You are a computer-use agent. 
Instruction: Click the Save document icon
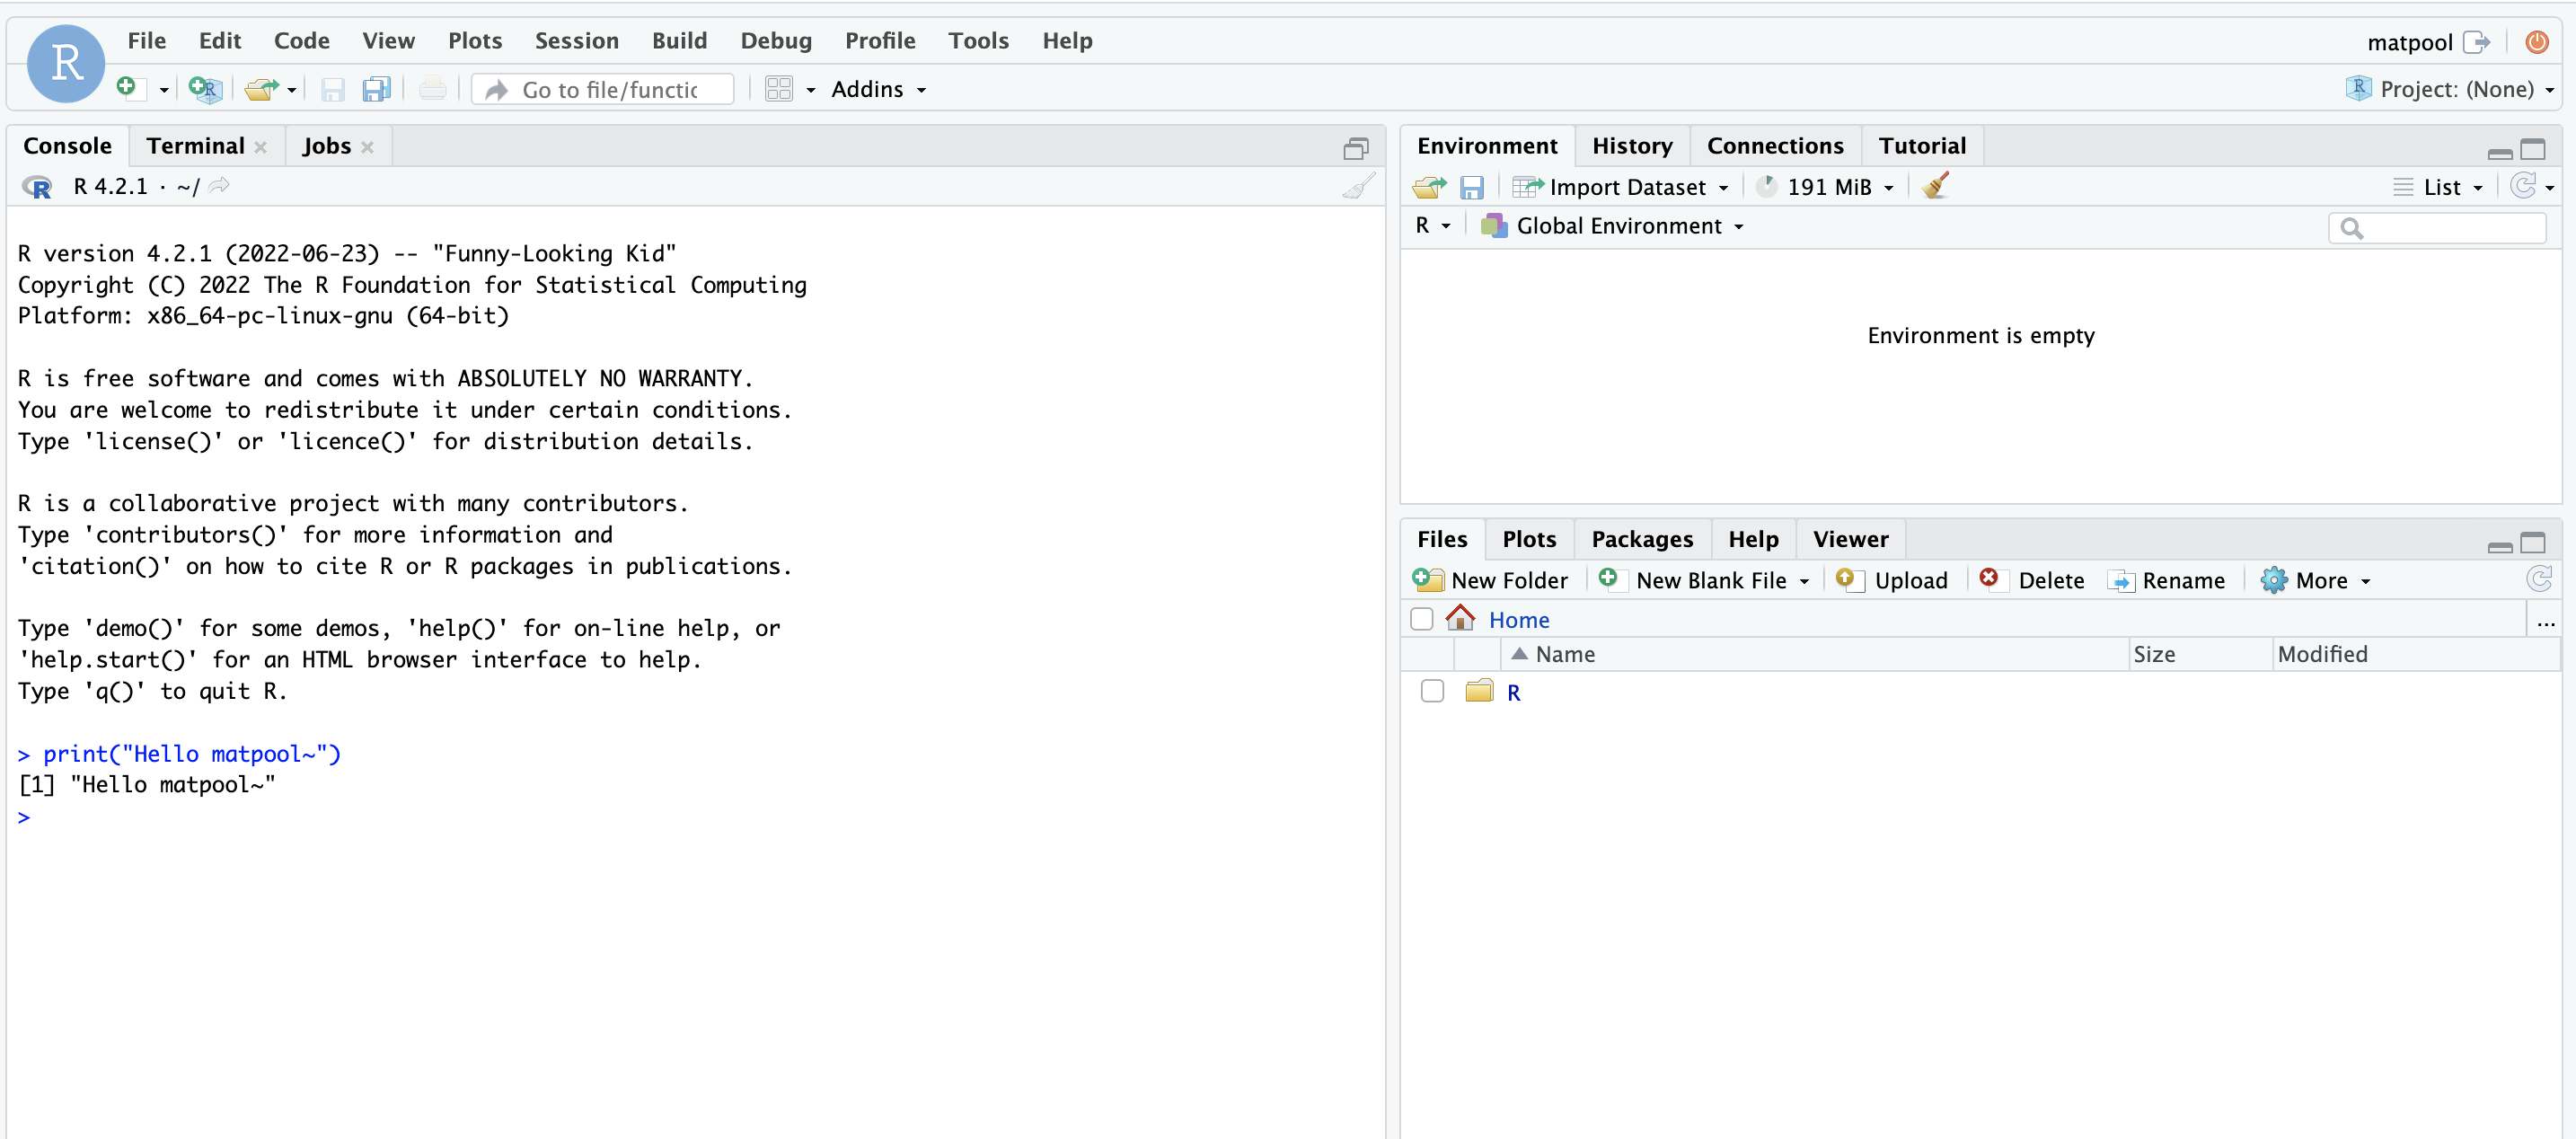[333, 89]
